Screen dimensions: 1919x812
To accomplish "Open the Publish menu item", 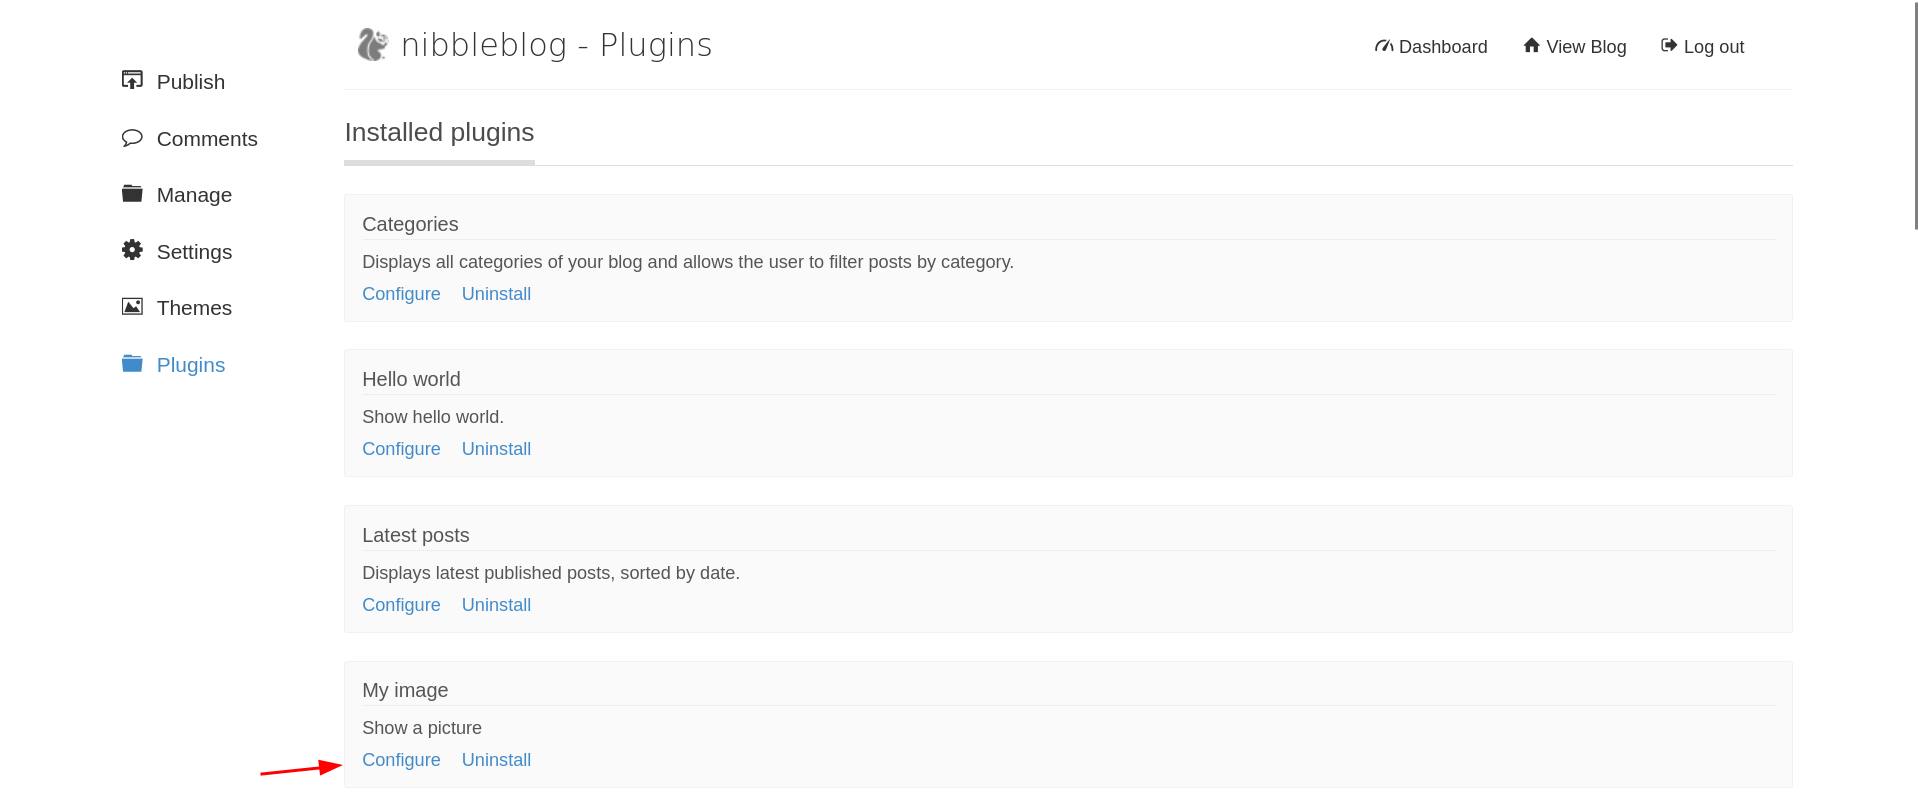I will 191,82.
